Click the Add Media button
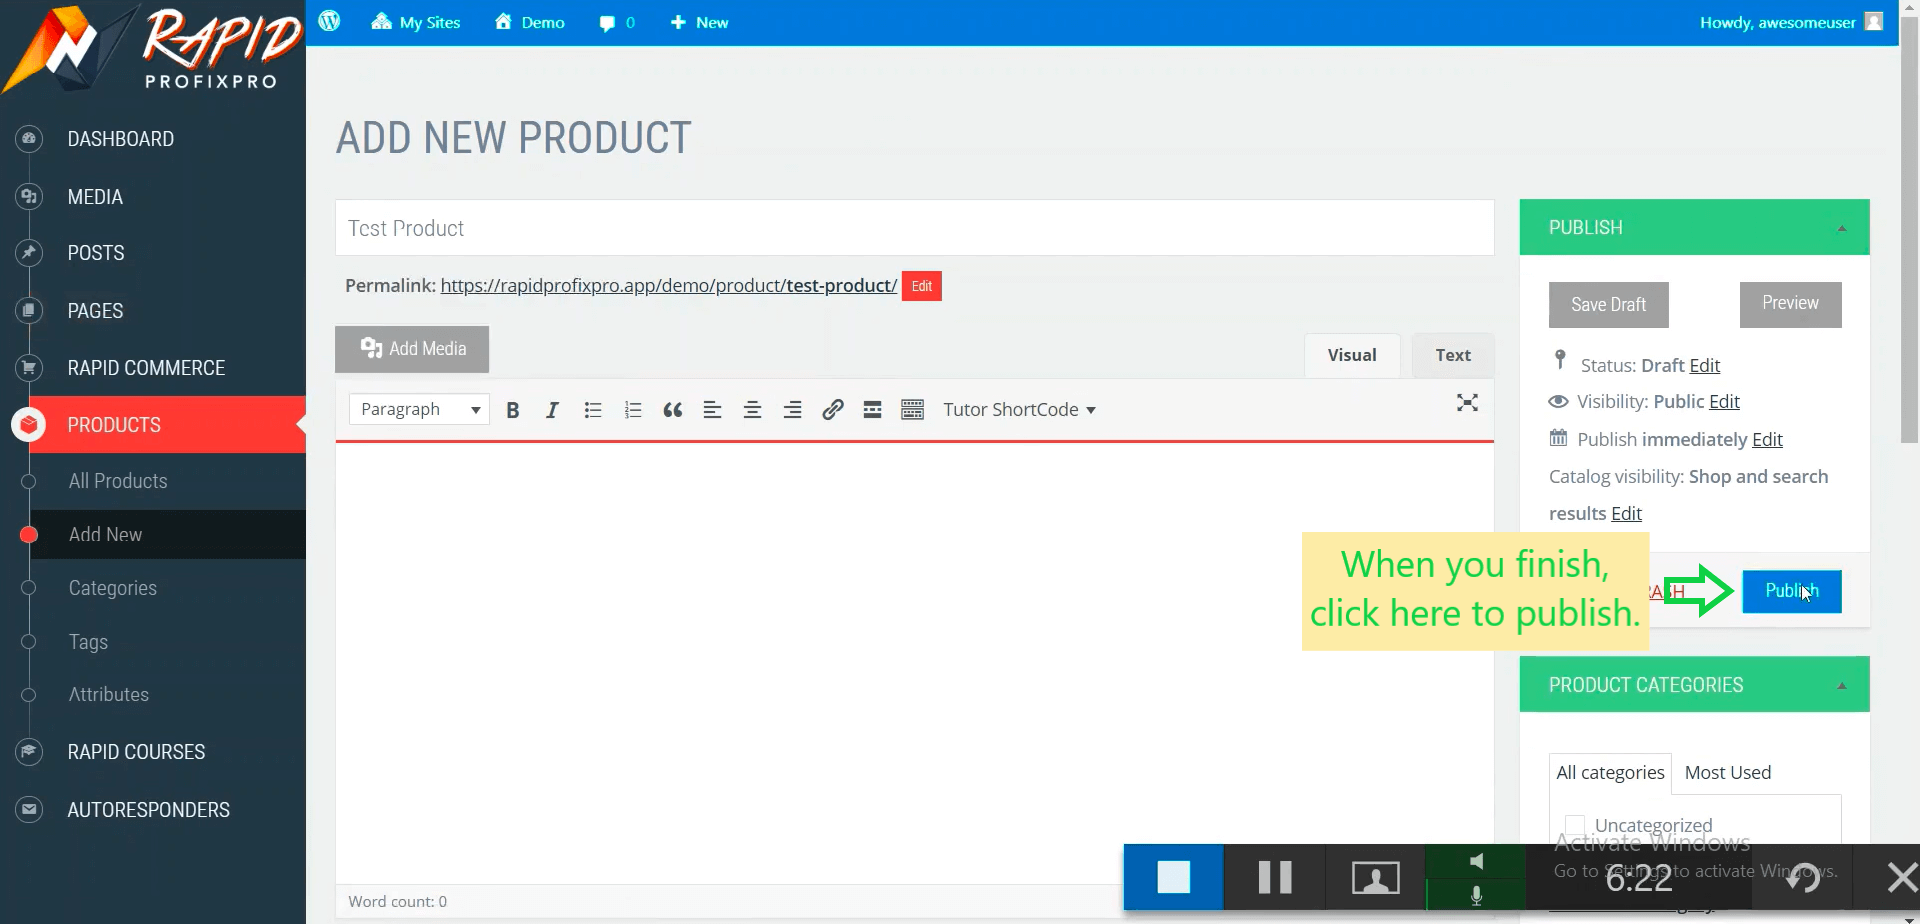 point(412,349)
